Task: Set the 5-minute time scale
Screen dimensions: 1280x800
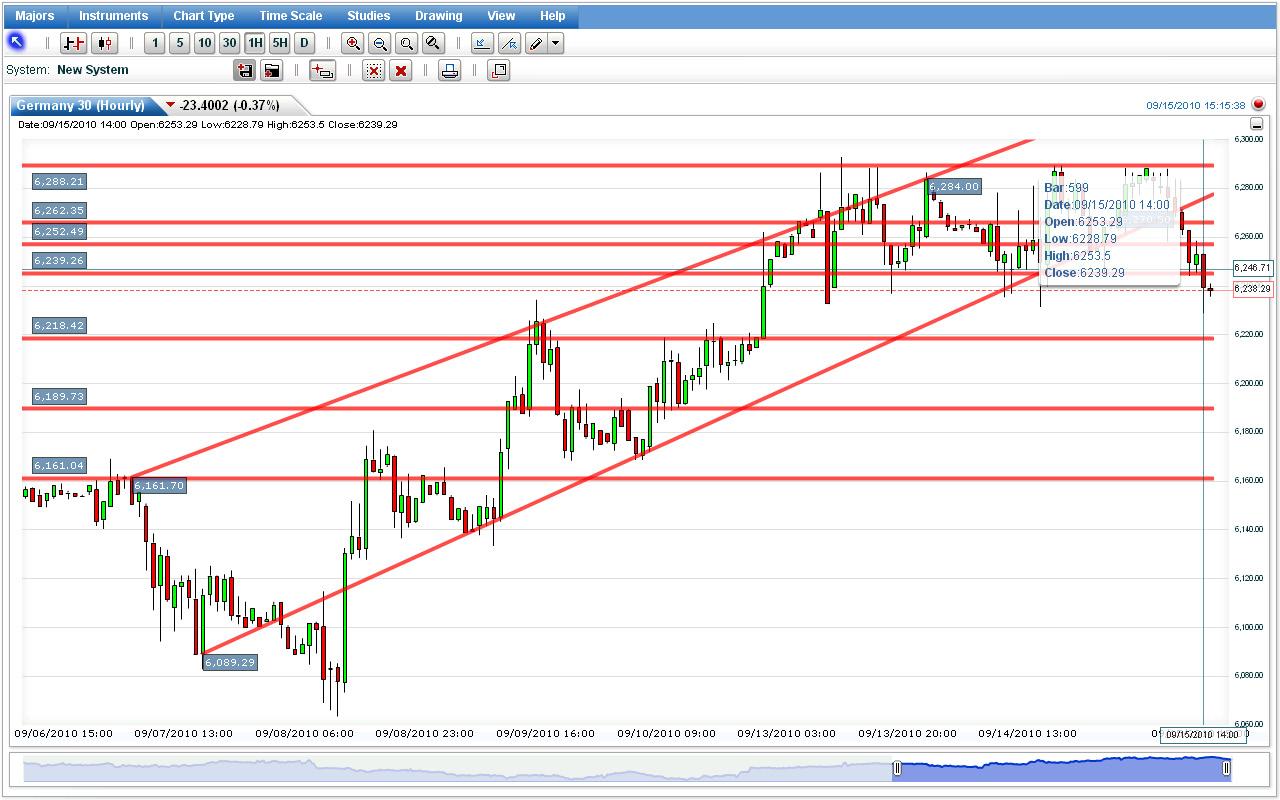Action: [179, 43]
